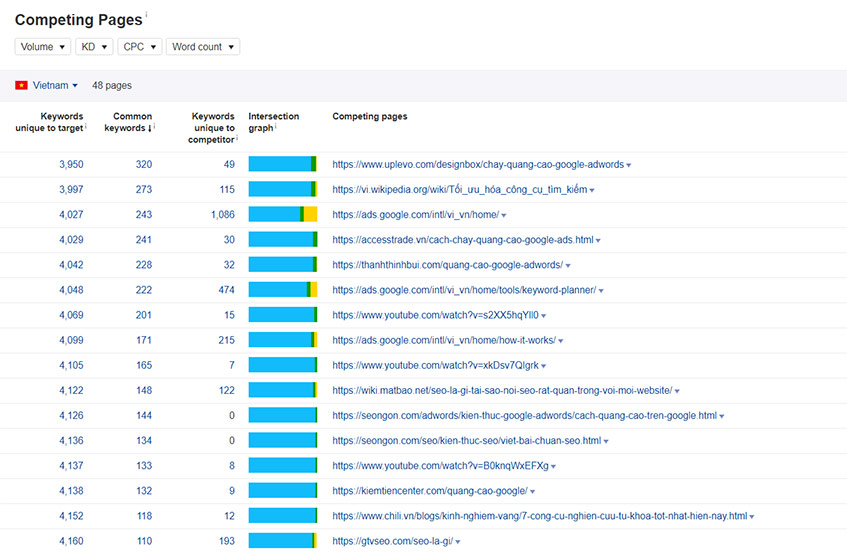Click info icon on Keywords unique to target

(x=85, y=126)
